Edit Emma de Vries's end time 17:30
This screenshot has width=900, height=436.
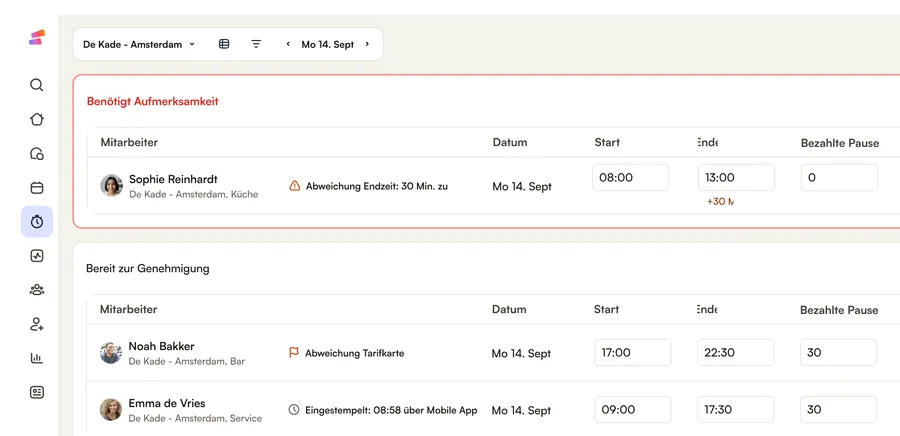[x=736, y=410]
